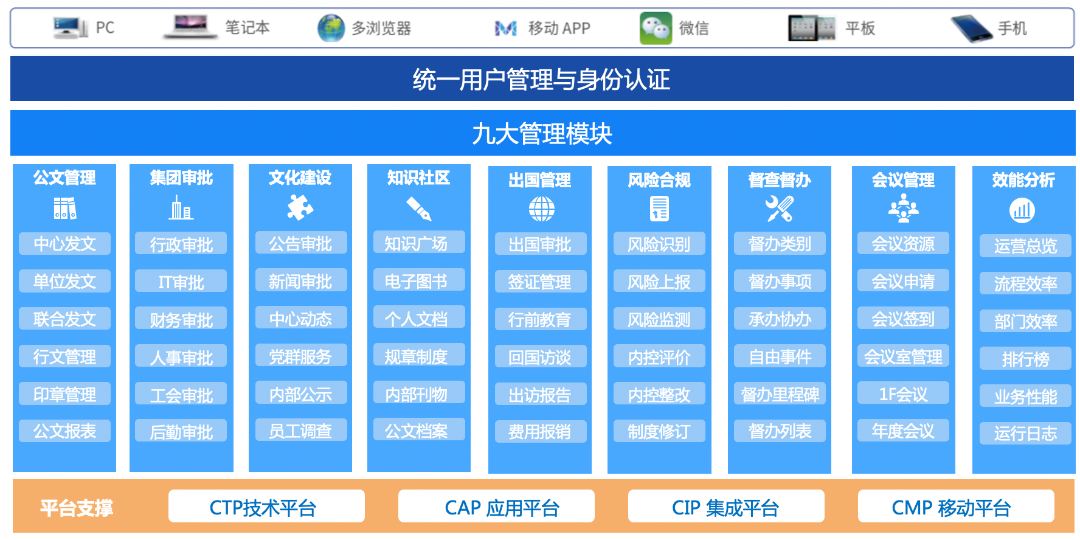Open 财务审批 item
The image size is (1080, 540).
coord(181,320)
